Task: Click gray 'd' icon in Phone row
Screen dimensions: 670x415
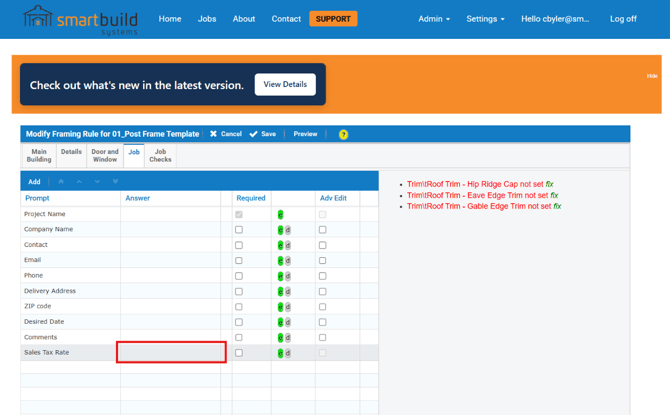Action: 288,276
